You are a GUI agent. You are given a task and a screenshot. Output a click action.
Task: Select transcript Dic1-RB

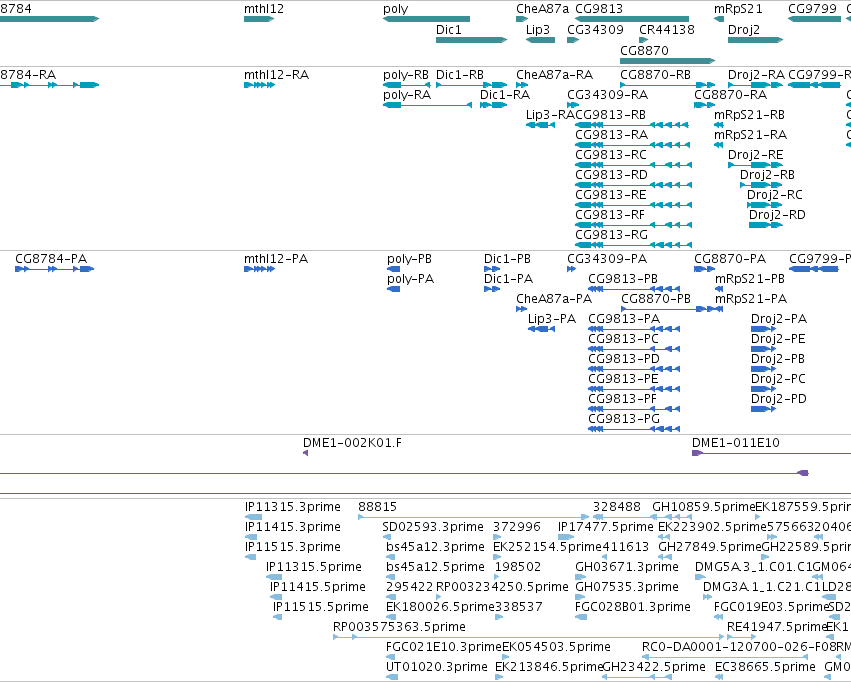460,75
